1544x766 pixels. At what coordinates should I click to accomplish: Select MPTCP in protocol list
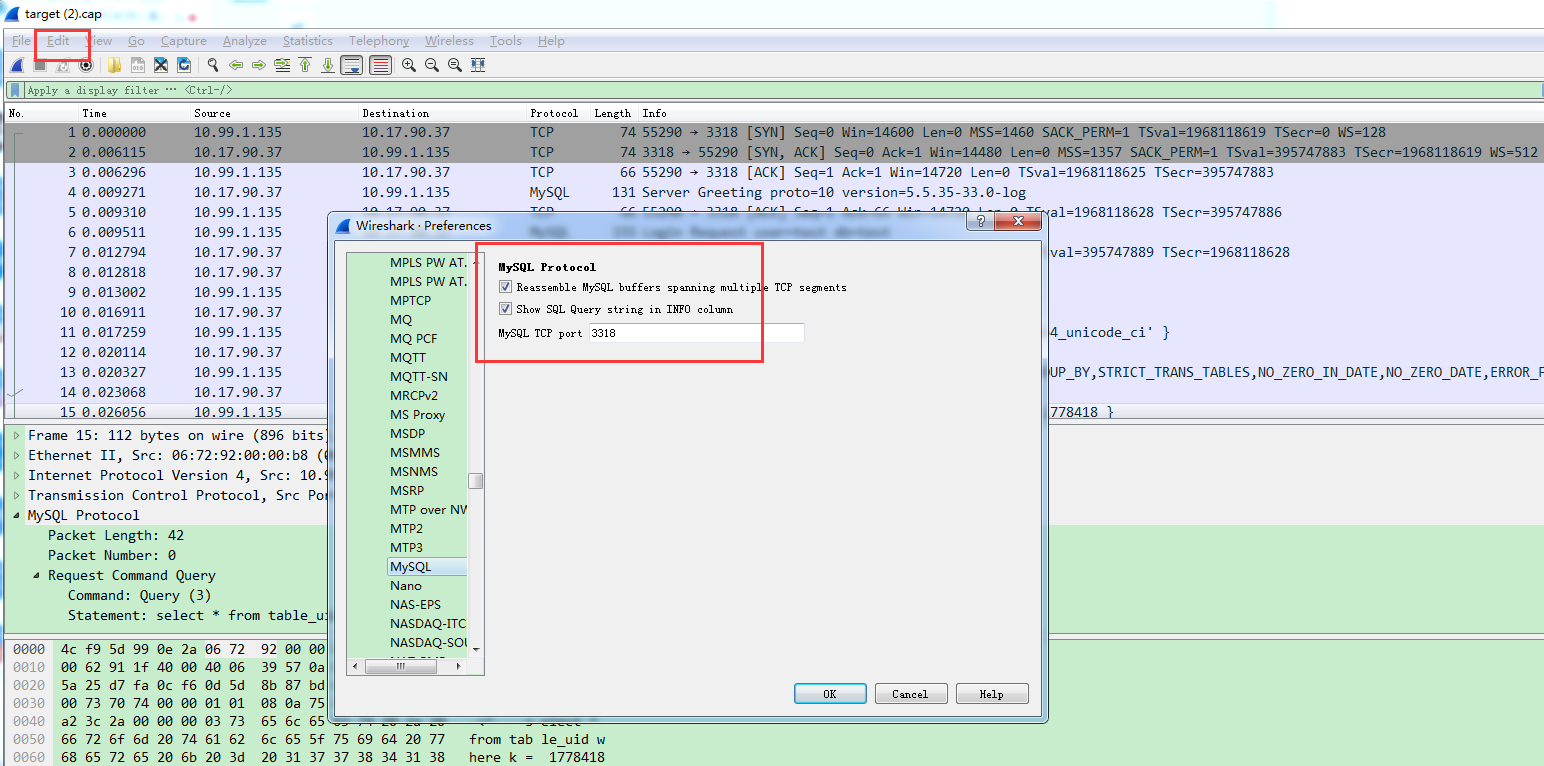coord(410,300)
